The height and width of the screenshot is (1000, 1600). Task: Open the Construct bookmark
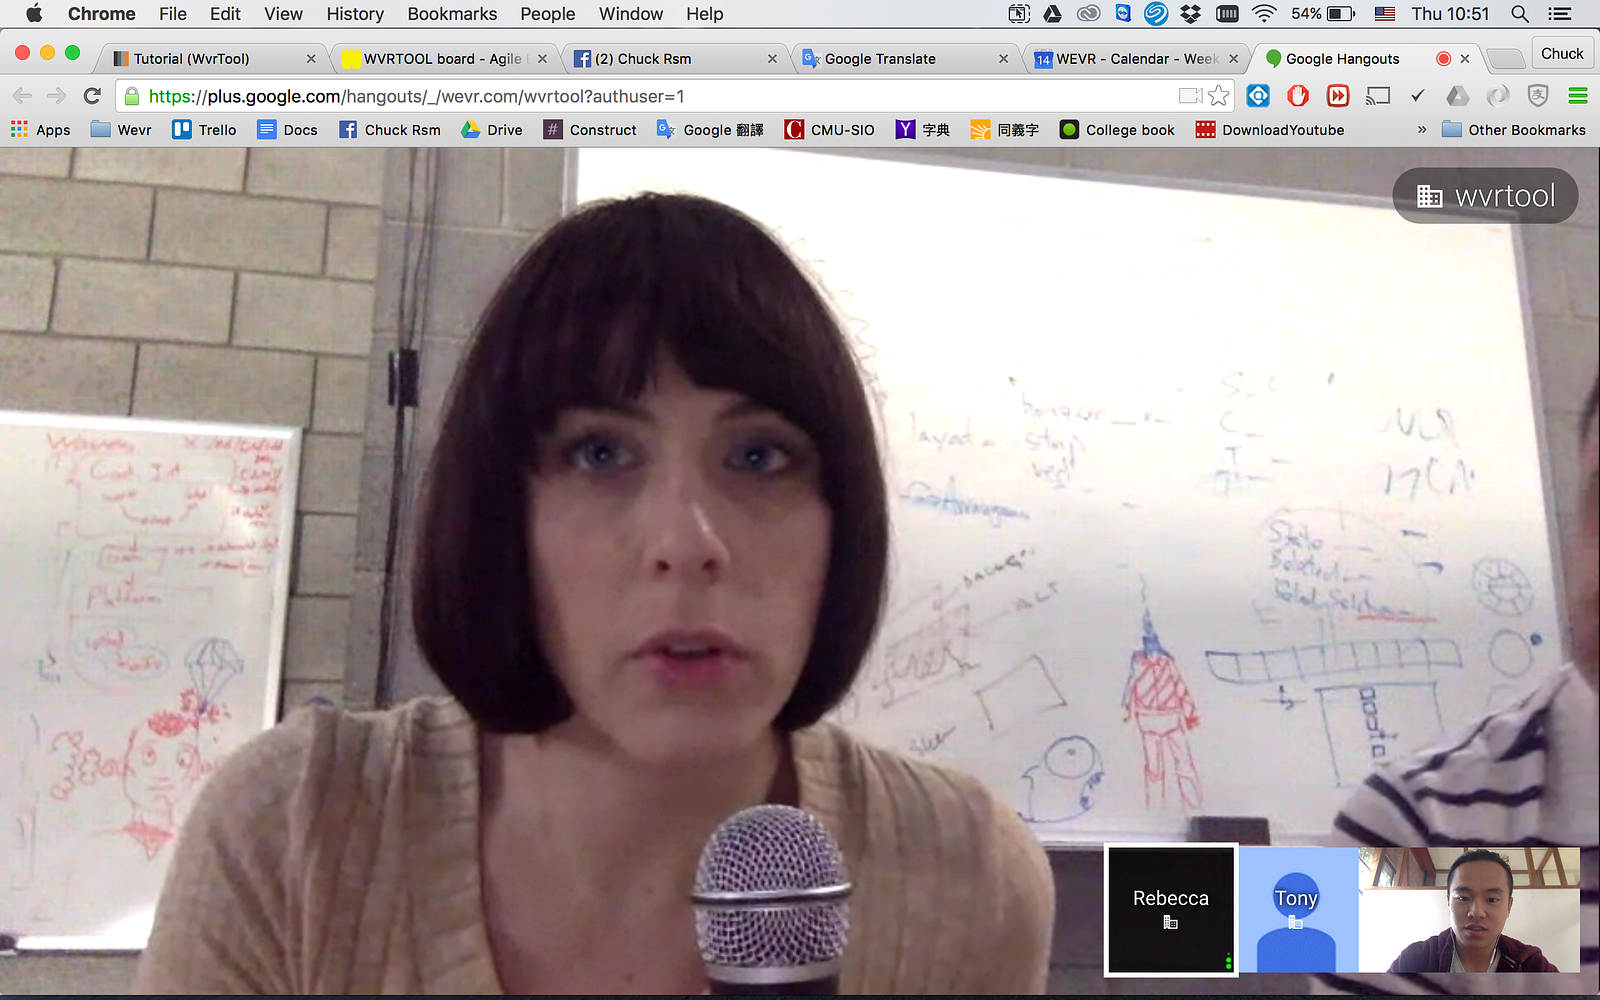point(590,130)
